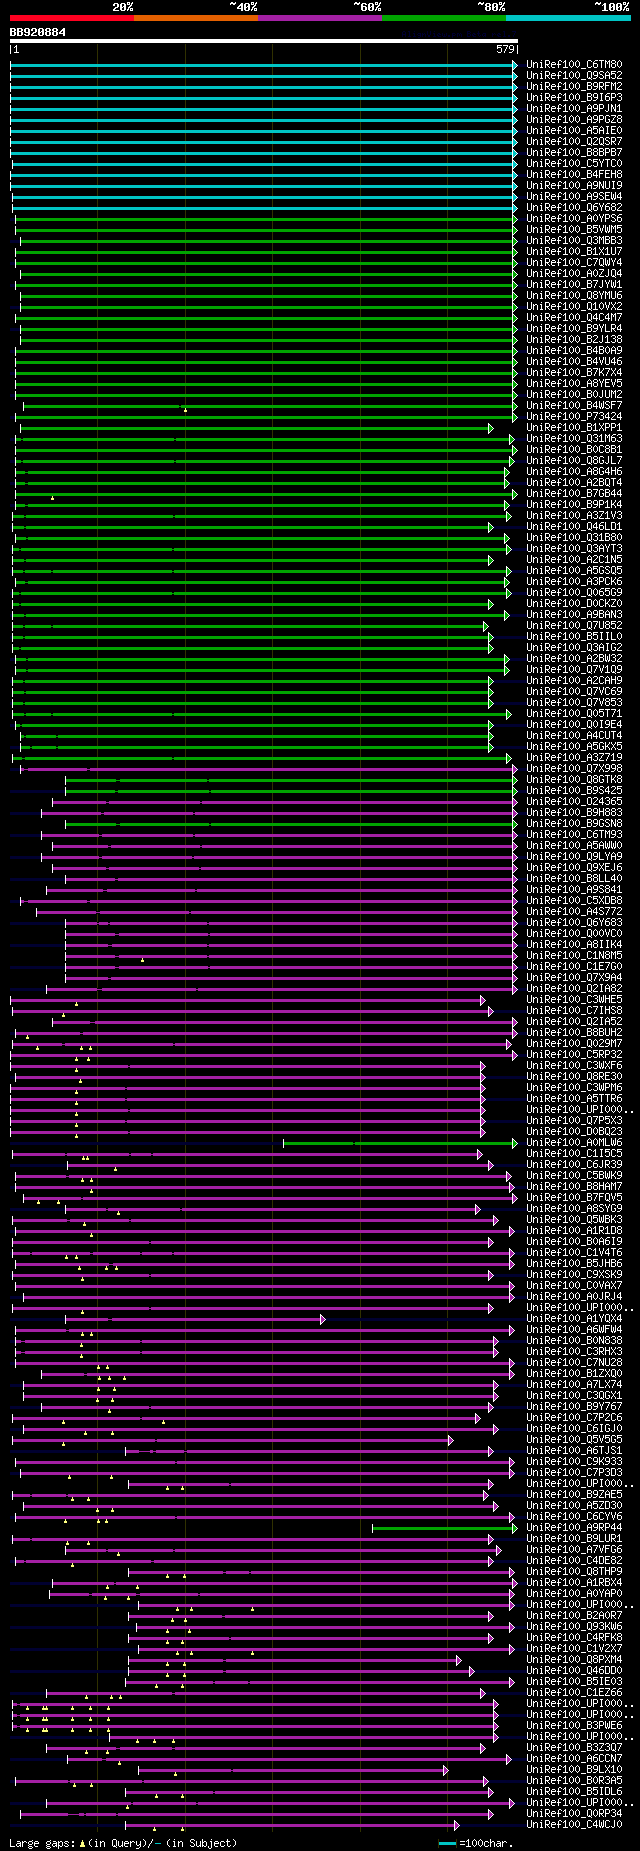Click the query end position 579
This screenshot has height=1851, width=640.
click(x=505, y=49)
